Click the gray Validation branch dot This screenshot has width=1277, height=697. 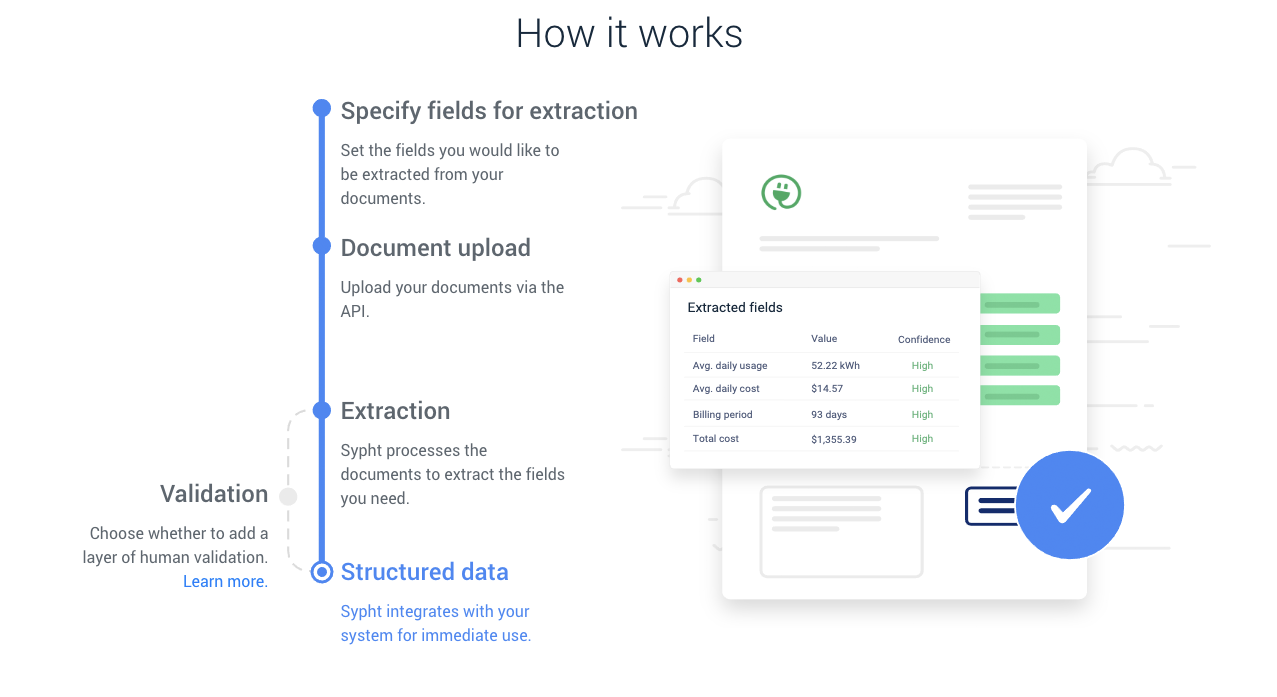288,496
